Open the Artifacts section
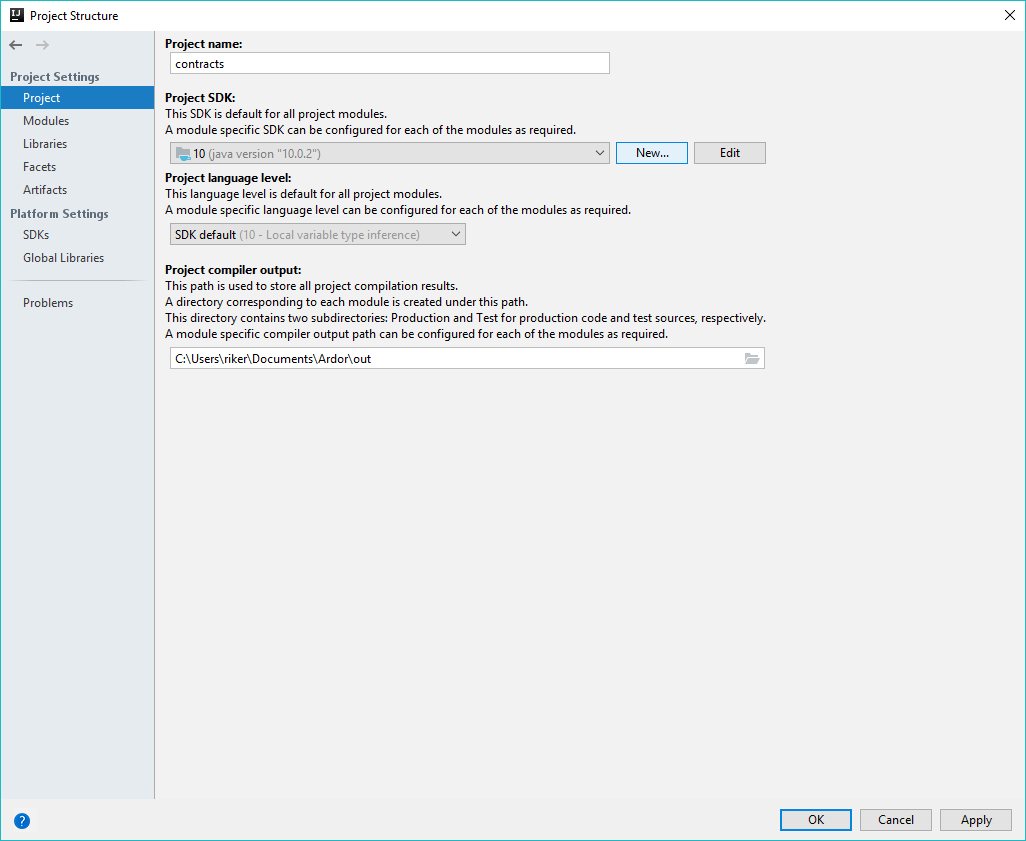The image size is (1026, 841). pos(45,190)
